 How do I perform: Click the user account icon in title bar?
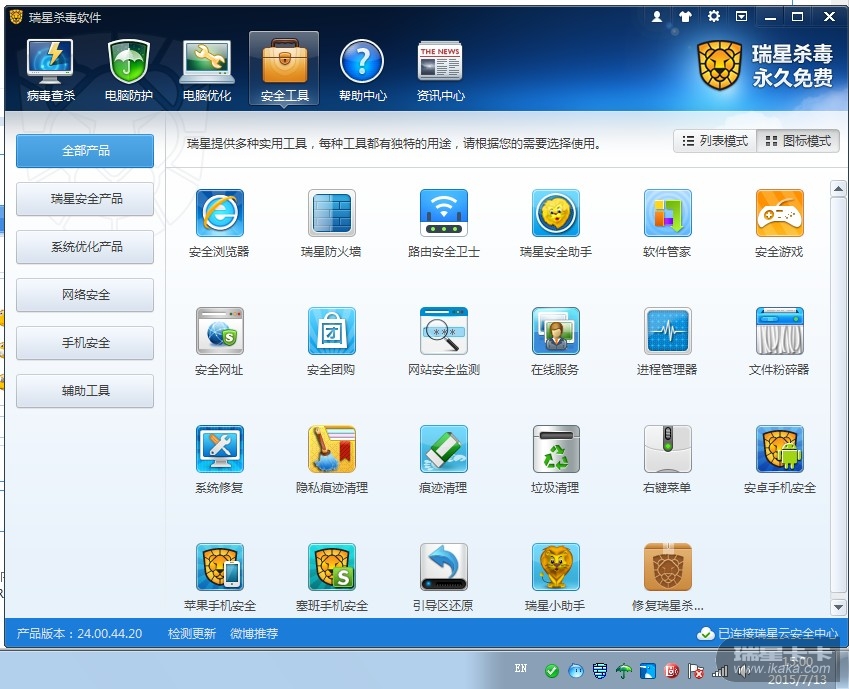tap(657, 17)
